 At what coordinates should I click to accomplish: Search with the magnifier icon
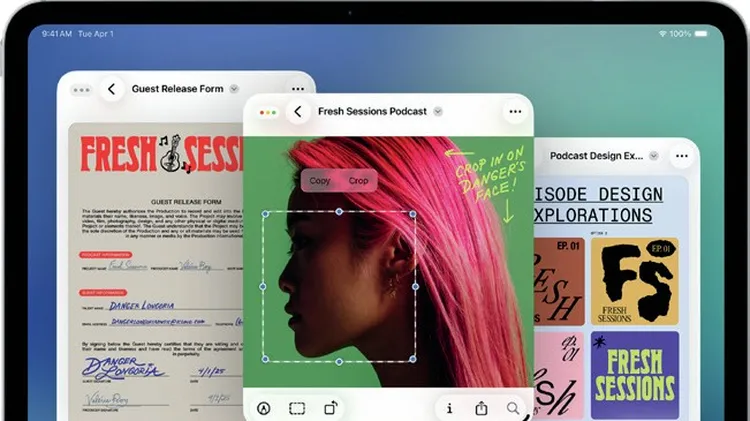point(513,408)
